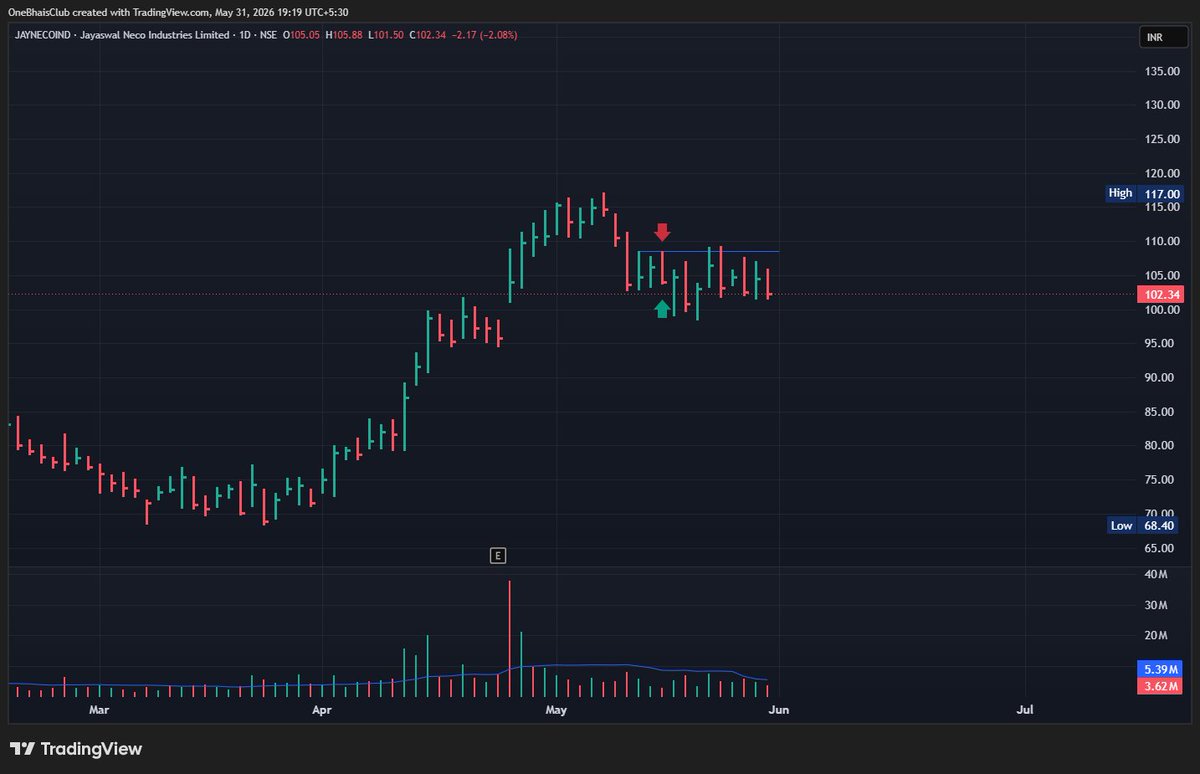Click the open value O105.05 in header

pyautogui.click(x=301, y=35)
